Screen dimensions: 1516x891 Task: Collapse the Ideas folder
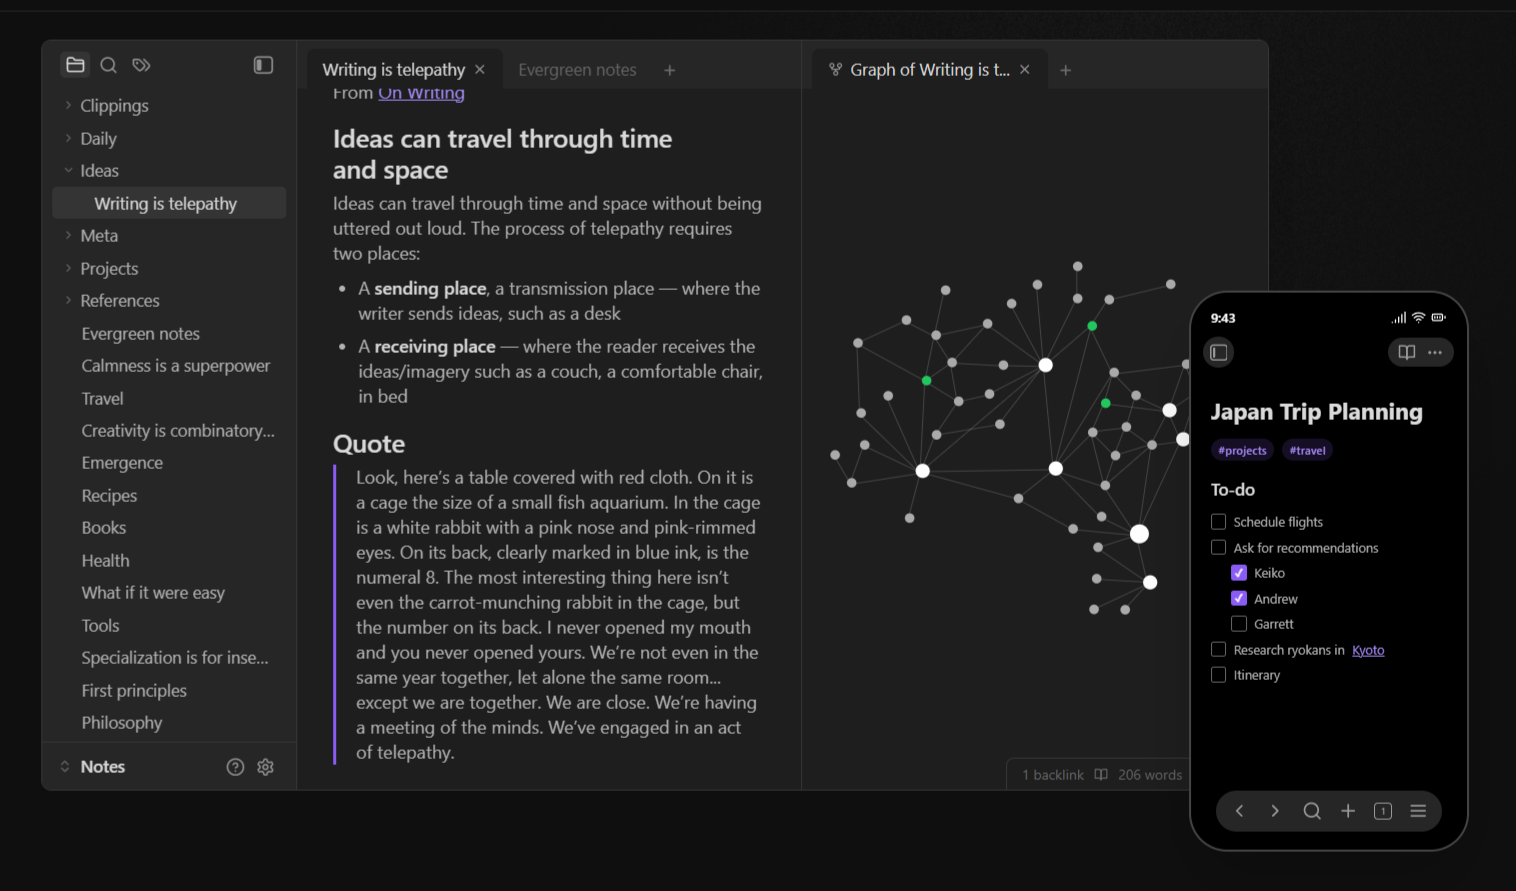pyautogui.click(x=68, y=170)
